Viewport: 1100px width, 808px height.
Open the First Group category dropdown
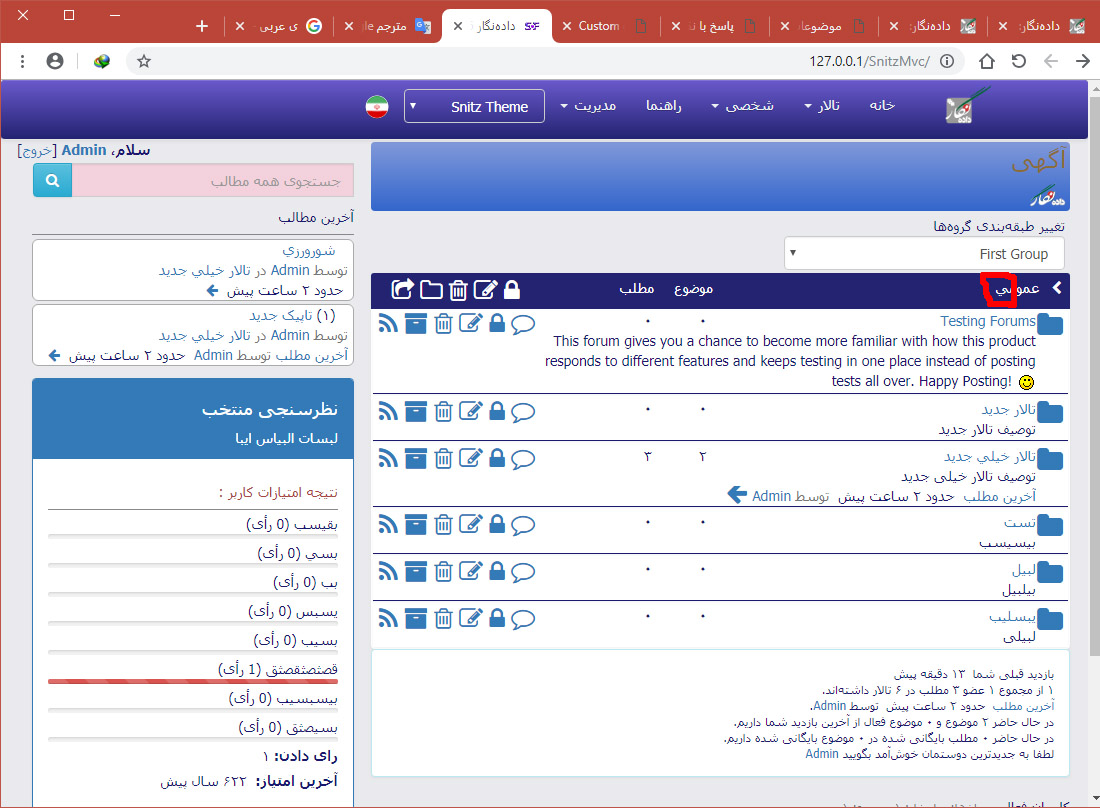pos(924,253)
